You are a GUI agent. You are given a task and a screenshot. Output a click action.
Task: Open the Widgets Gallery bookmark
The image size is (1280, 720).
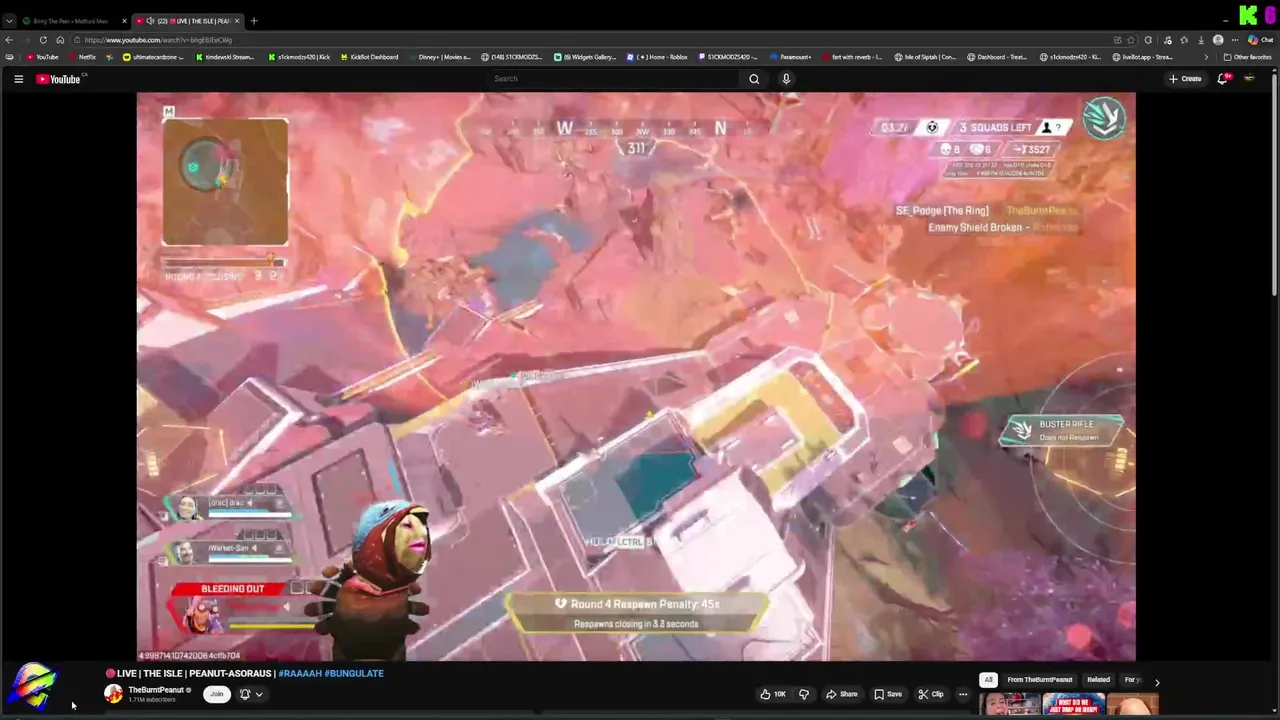pyautogui.click(x=585, y=57)
